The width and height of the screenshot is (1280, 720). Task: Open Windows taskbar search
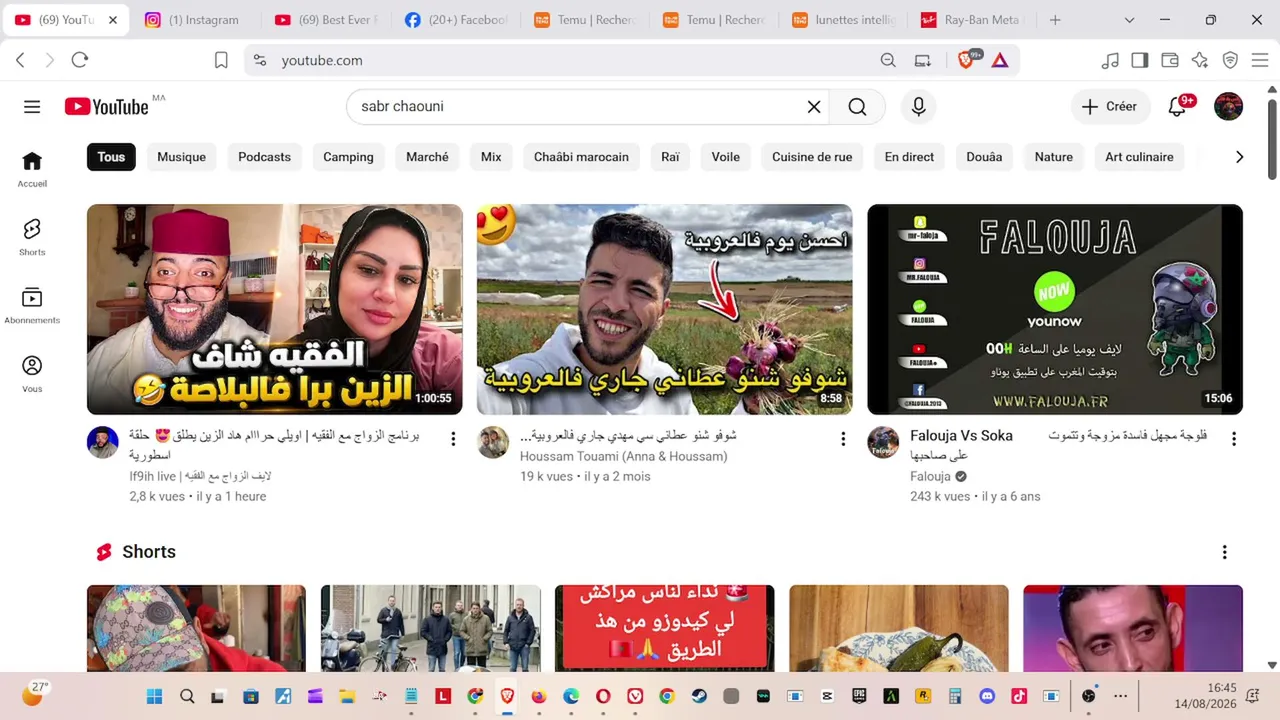pos(187,696)
